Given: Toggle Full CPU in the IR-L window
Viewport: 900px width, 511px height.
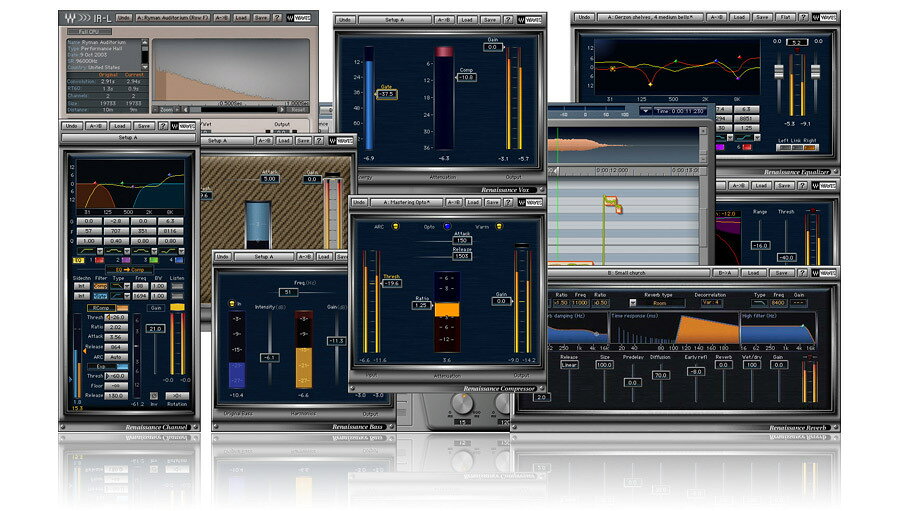Looking at the screenshot, I should (89, 32).
